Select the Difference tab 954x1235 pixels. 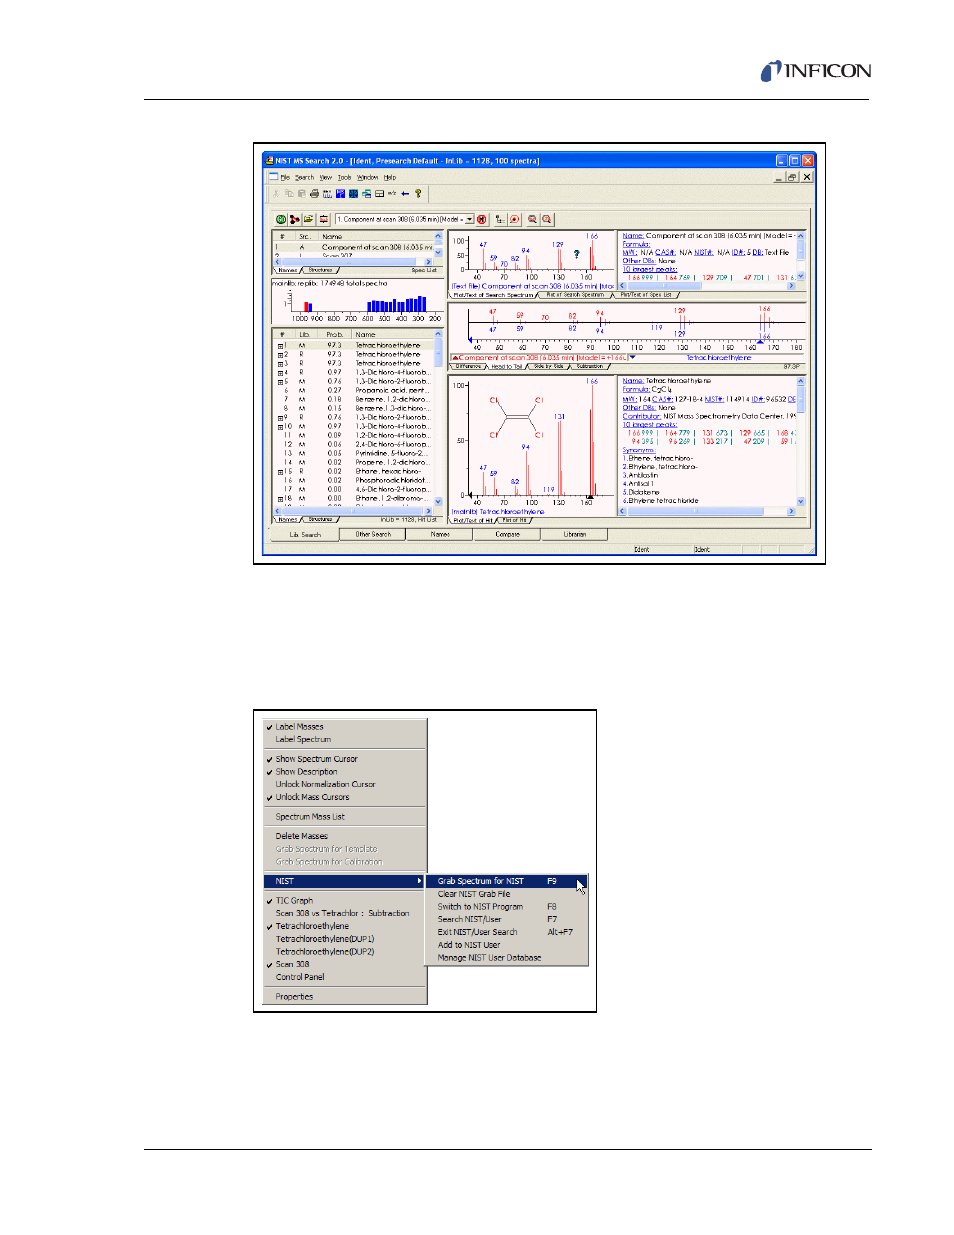(468, 367)
